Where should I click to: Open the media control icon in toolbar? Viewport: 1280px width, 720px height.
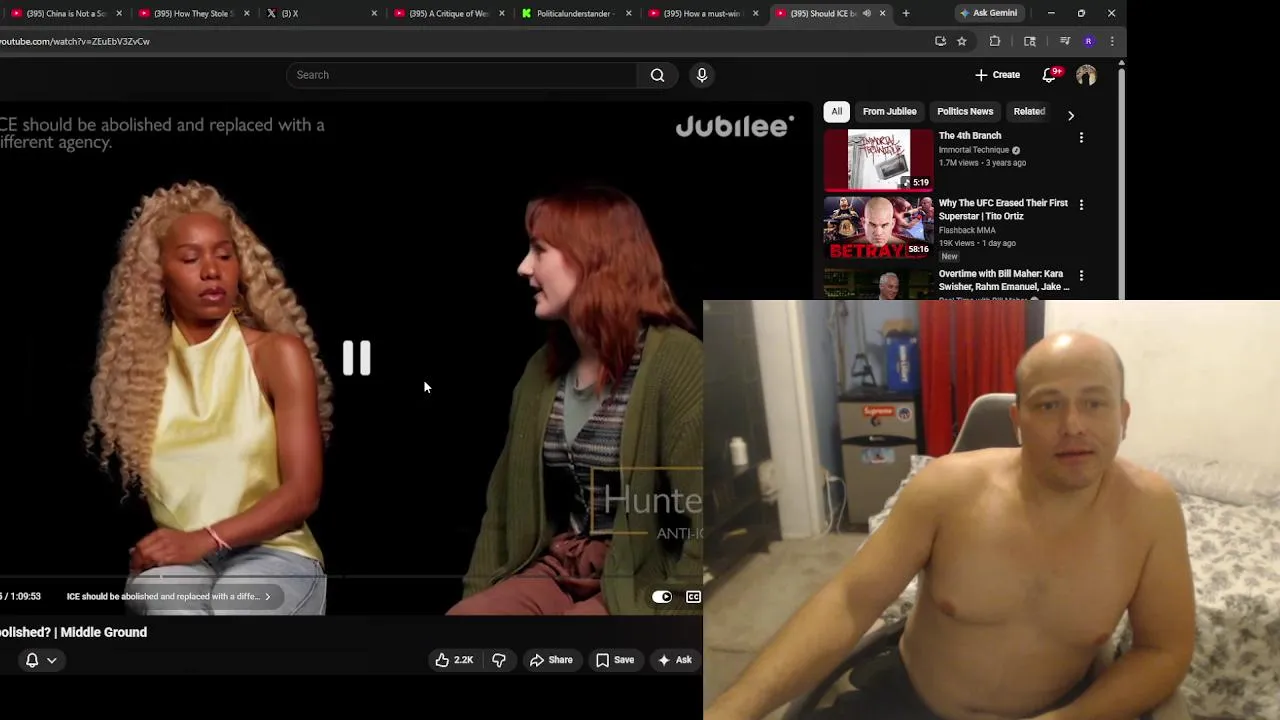[x=1065, y=41]
